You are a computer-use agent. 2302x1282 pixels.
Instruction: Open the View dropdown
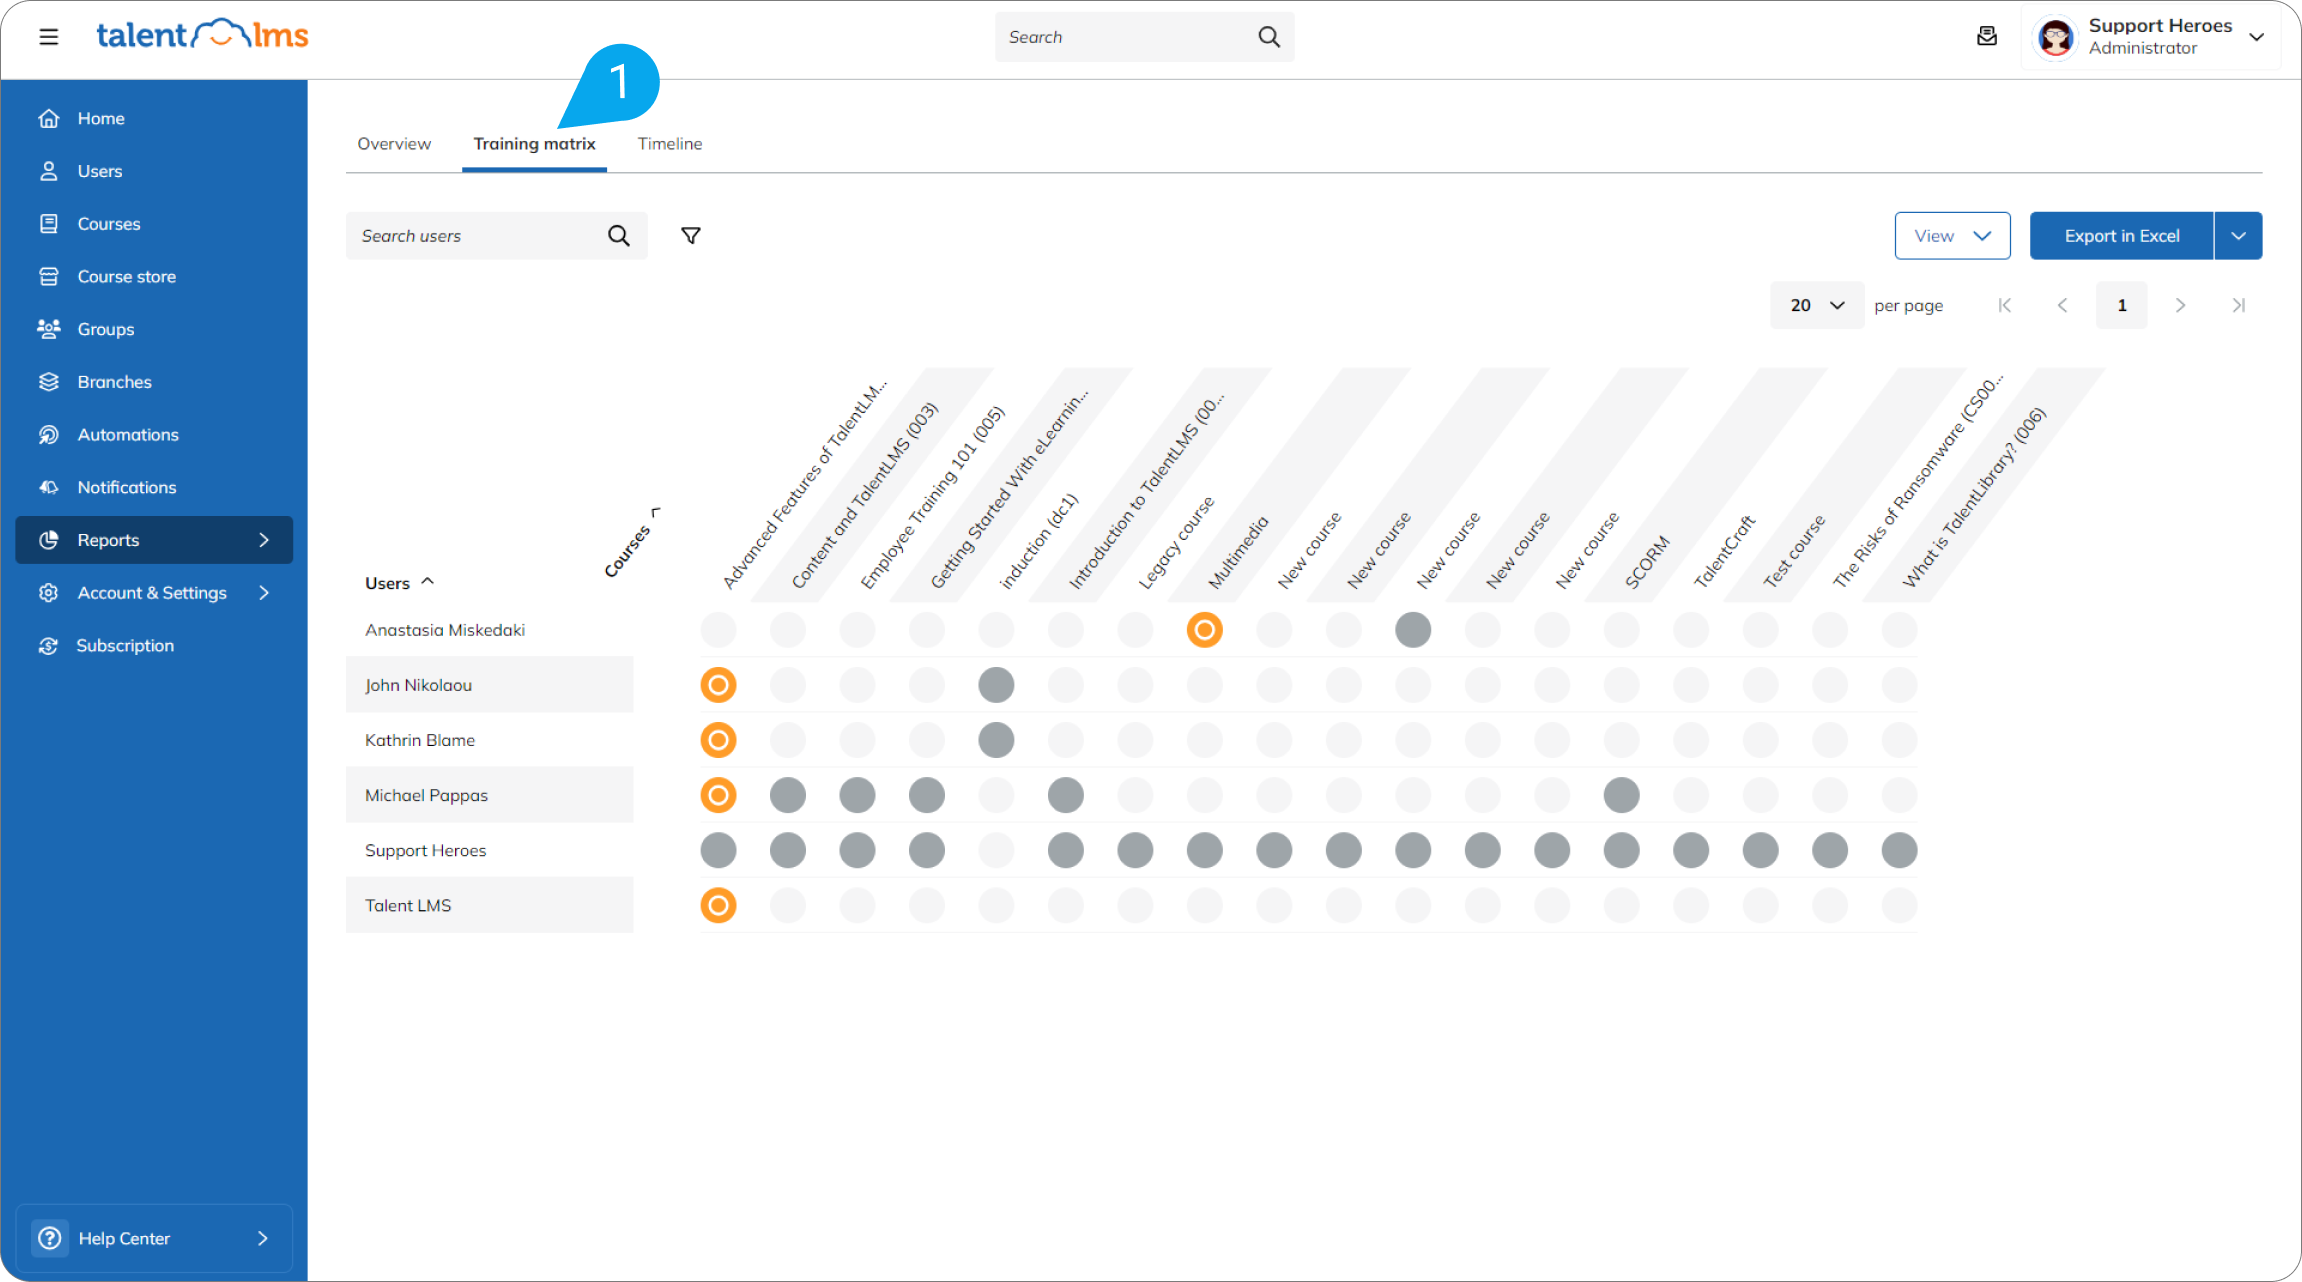(x=1952, y=236)
